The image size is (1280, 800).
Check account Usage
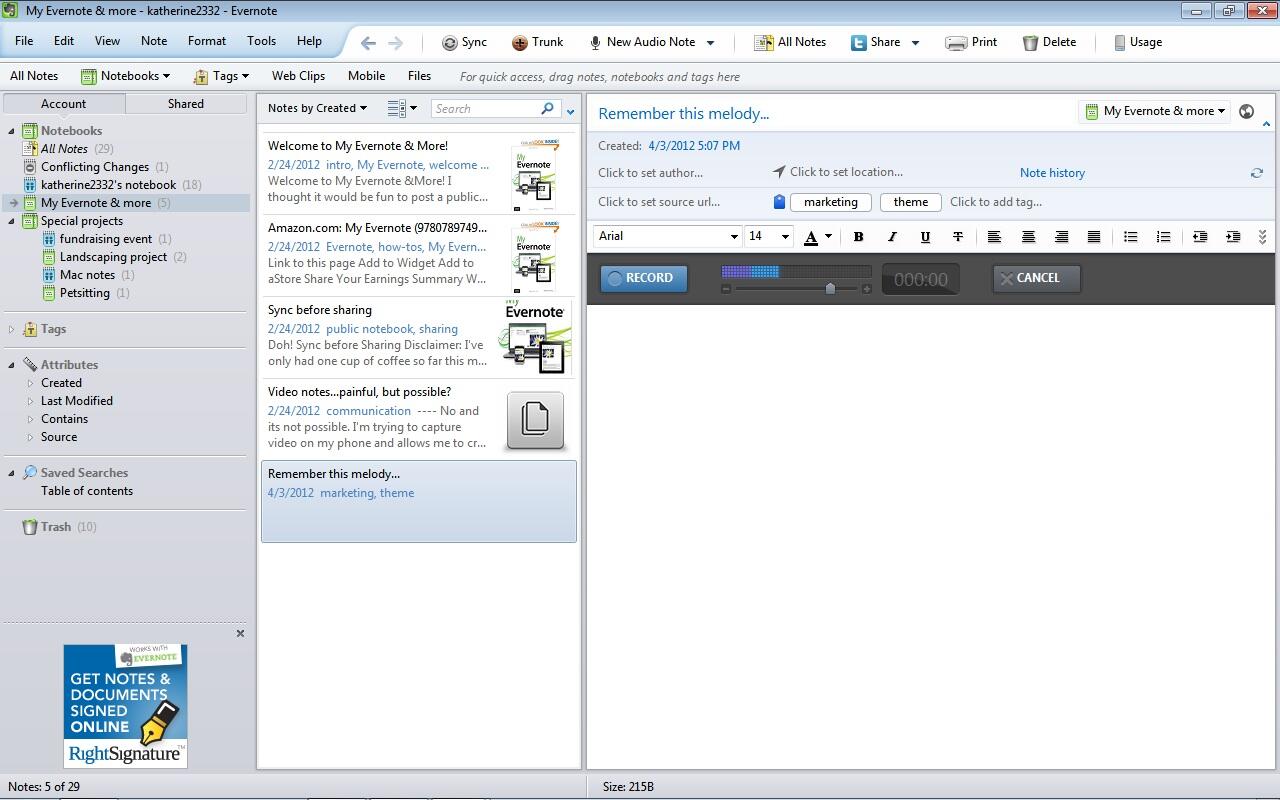coord(1138,42)
